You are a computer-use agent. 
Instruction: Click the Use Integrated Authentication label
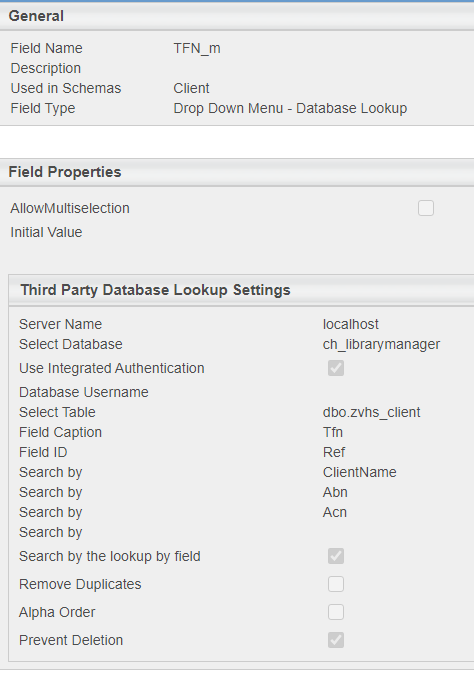pyautogui.click(x=112, y=368)
